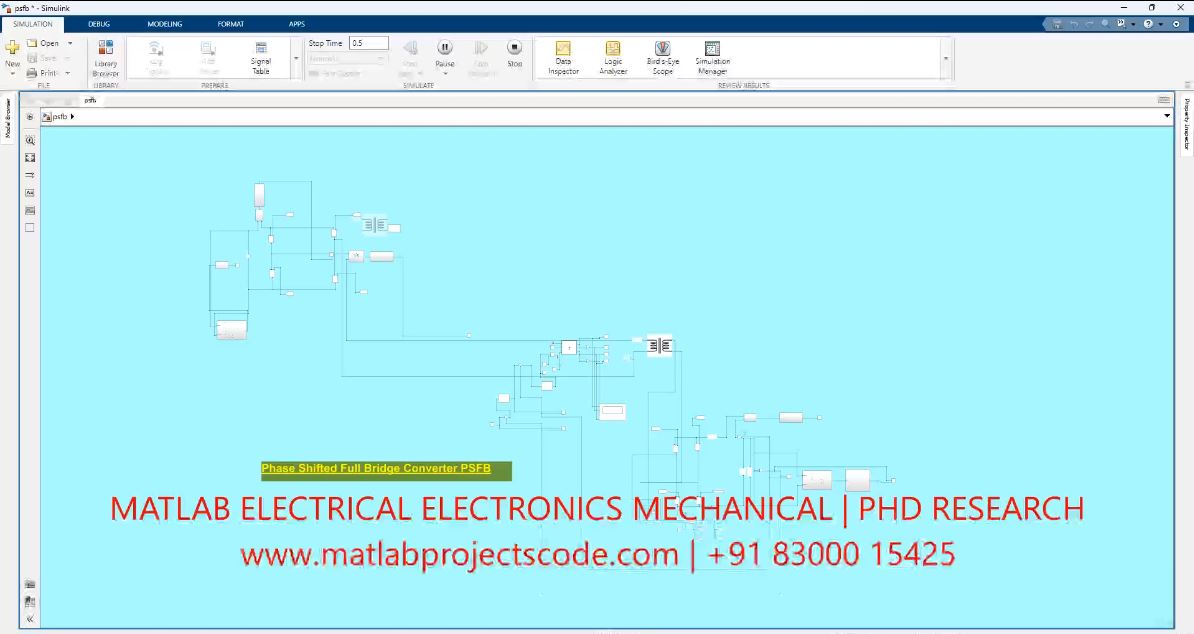The image size is (1194, 634).
Task: Select the upper transformer block
Action: (375, 225)
